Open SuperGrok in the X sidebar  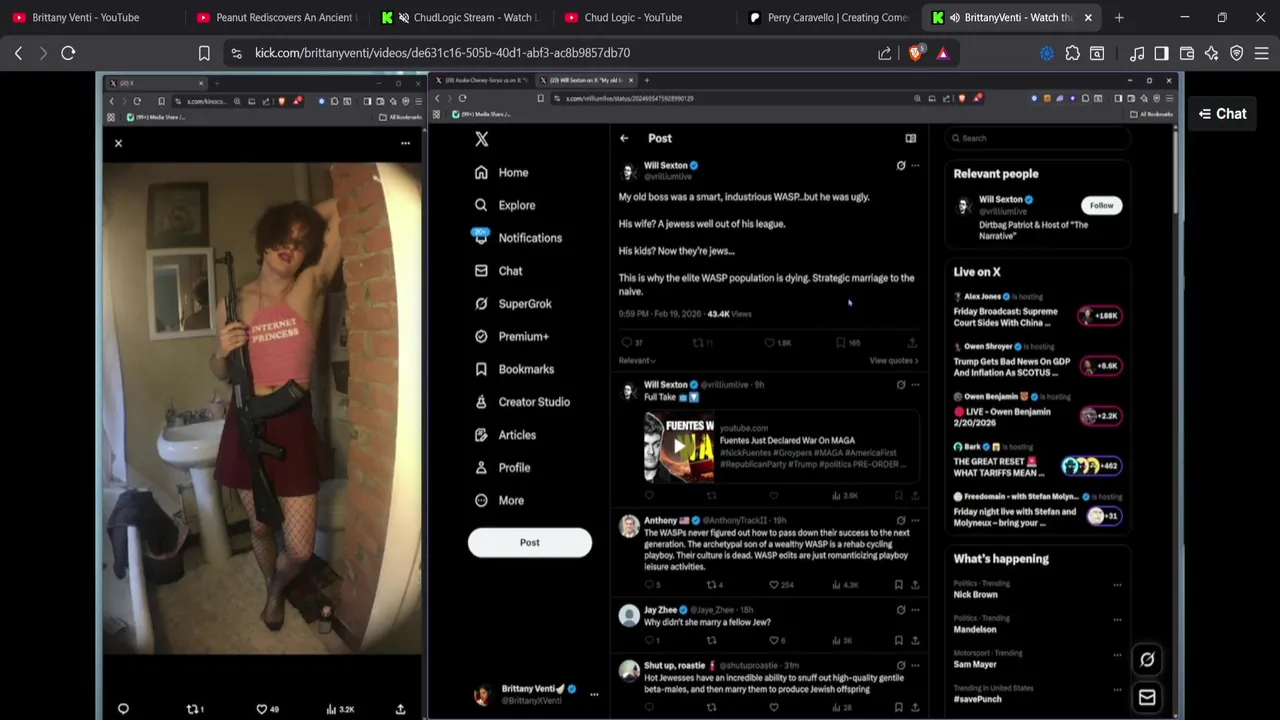[513, 304]
